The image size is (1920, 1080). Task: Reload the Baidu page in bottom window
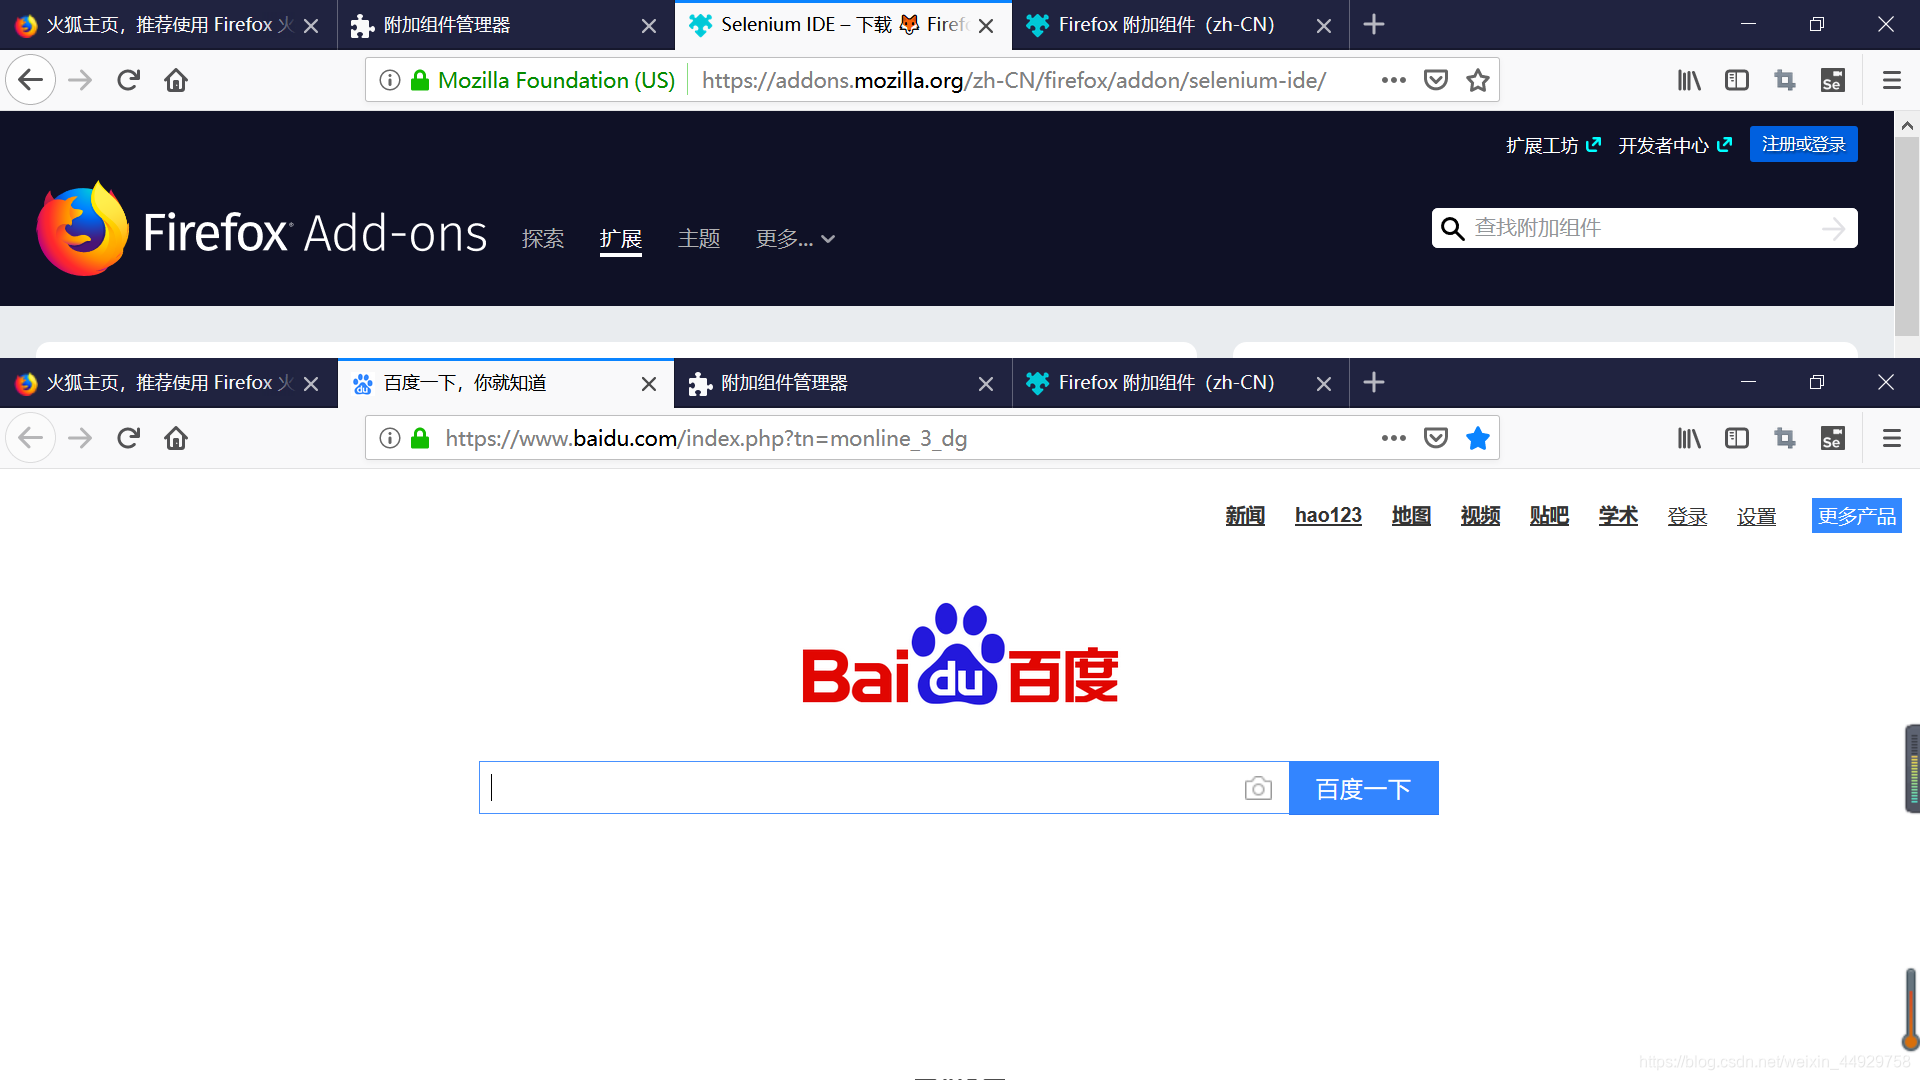pyautogui.click(x=128, y=438)
